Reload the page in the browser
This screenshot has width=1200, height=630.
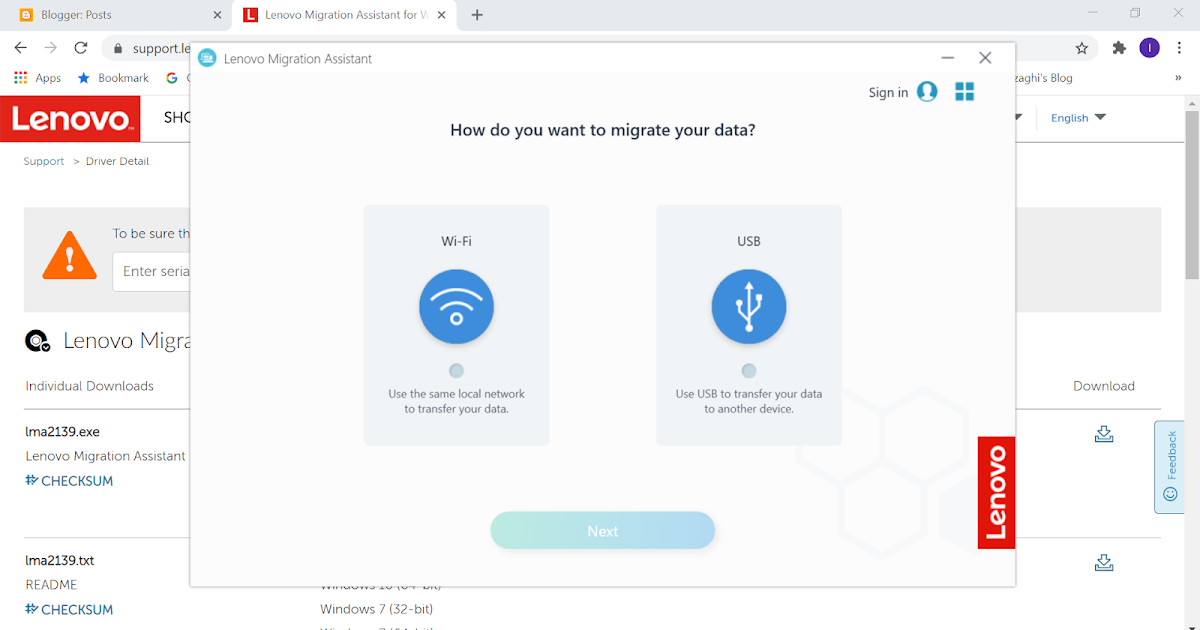pyautogui.click(x=81, y=48)
